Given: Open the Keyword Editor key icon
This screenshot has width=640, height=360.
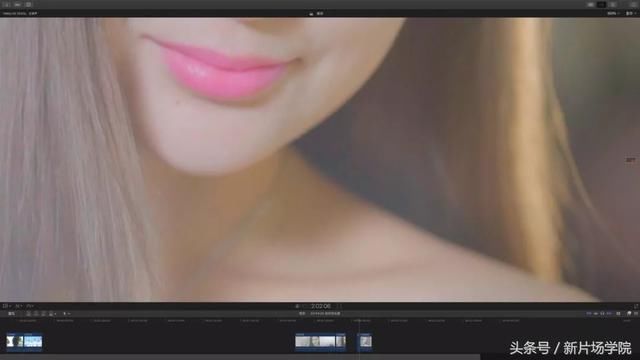Looking at the screenshot, I should [x=18, y=4].
